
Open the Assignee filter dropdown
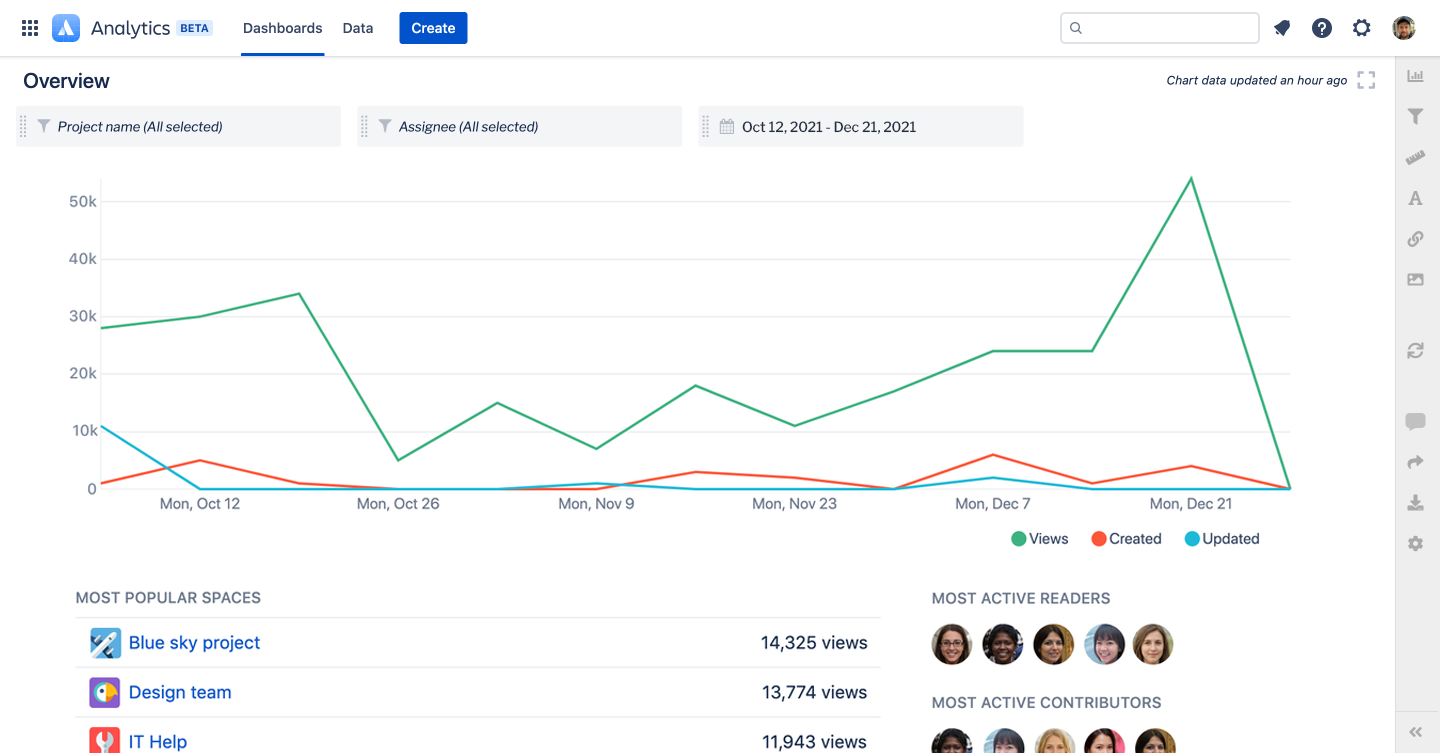point(519,126)
